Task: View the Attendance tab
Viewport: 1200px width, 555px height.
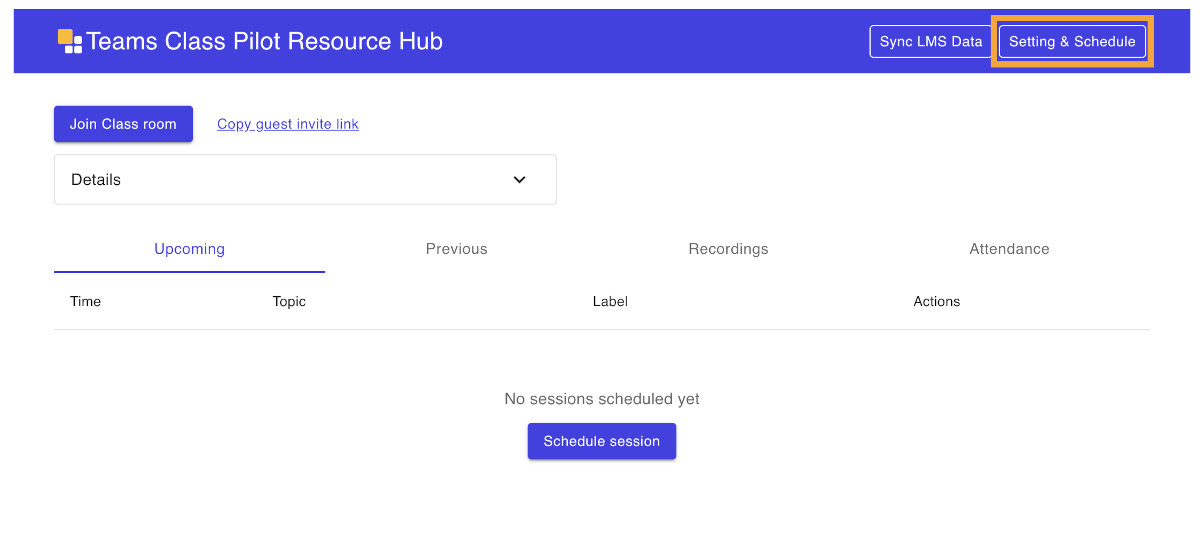Action: 1009,249
